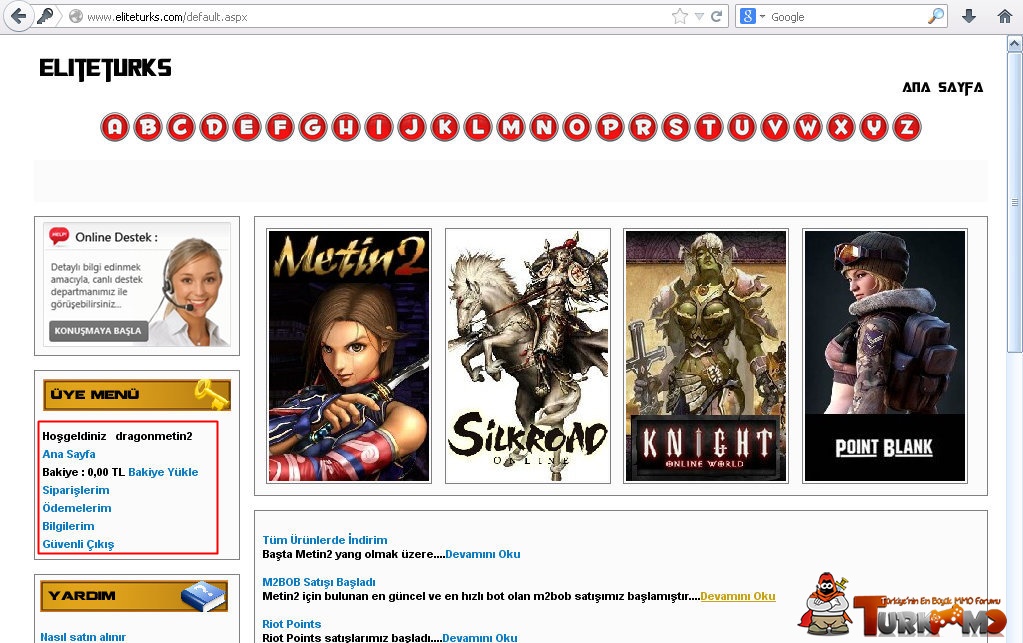Image resolution: width=1023 pixels, height=643 pixels.
Task: Select the letter P red circle
Action: [610, 127]
